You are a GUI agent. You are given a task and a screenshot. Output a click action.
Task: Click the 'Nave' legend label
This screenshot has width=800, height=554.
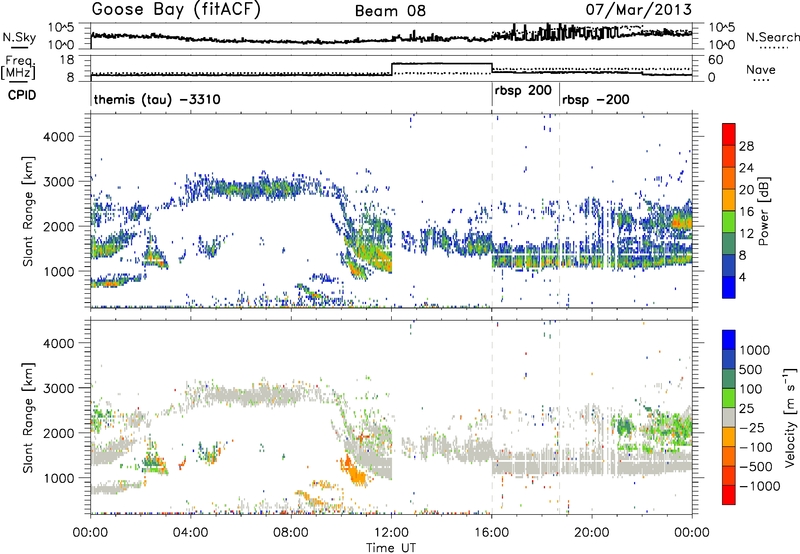(x=761, y=70)
